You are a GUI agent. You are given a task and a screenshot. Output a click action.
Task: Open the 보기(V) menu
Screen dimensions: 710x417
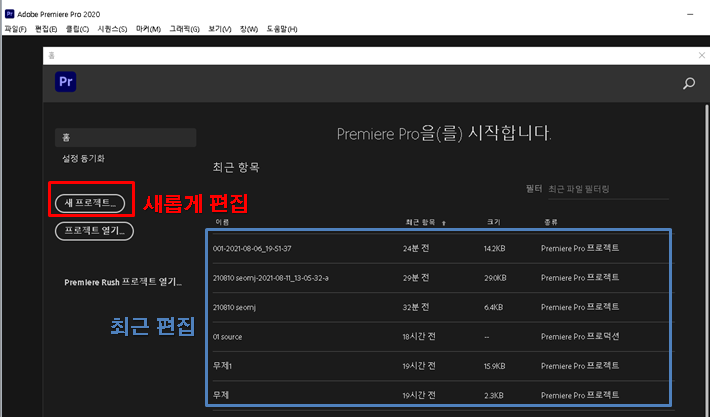pyautogui.click(x=220, y=29)
